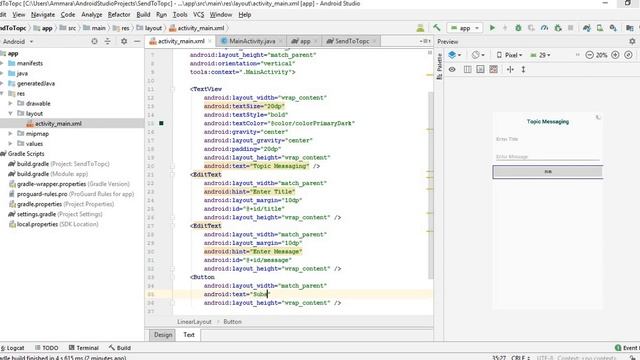Click the frame icon in Preview toolbar

tap(480, 69)
